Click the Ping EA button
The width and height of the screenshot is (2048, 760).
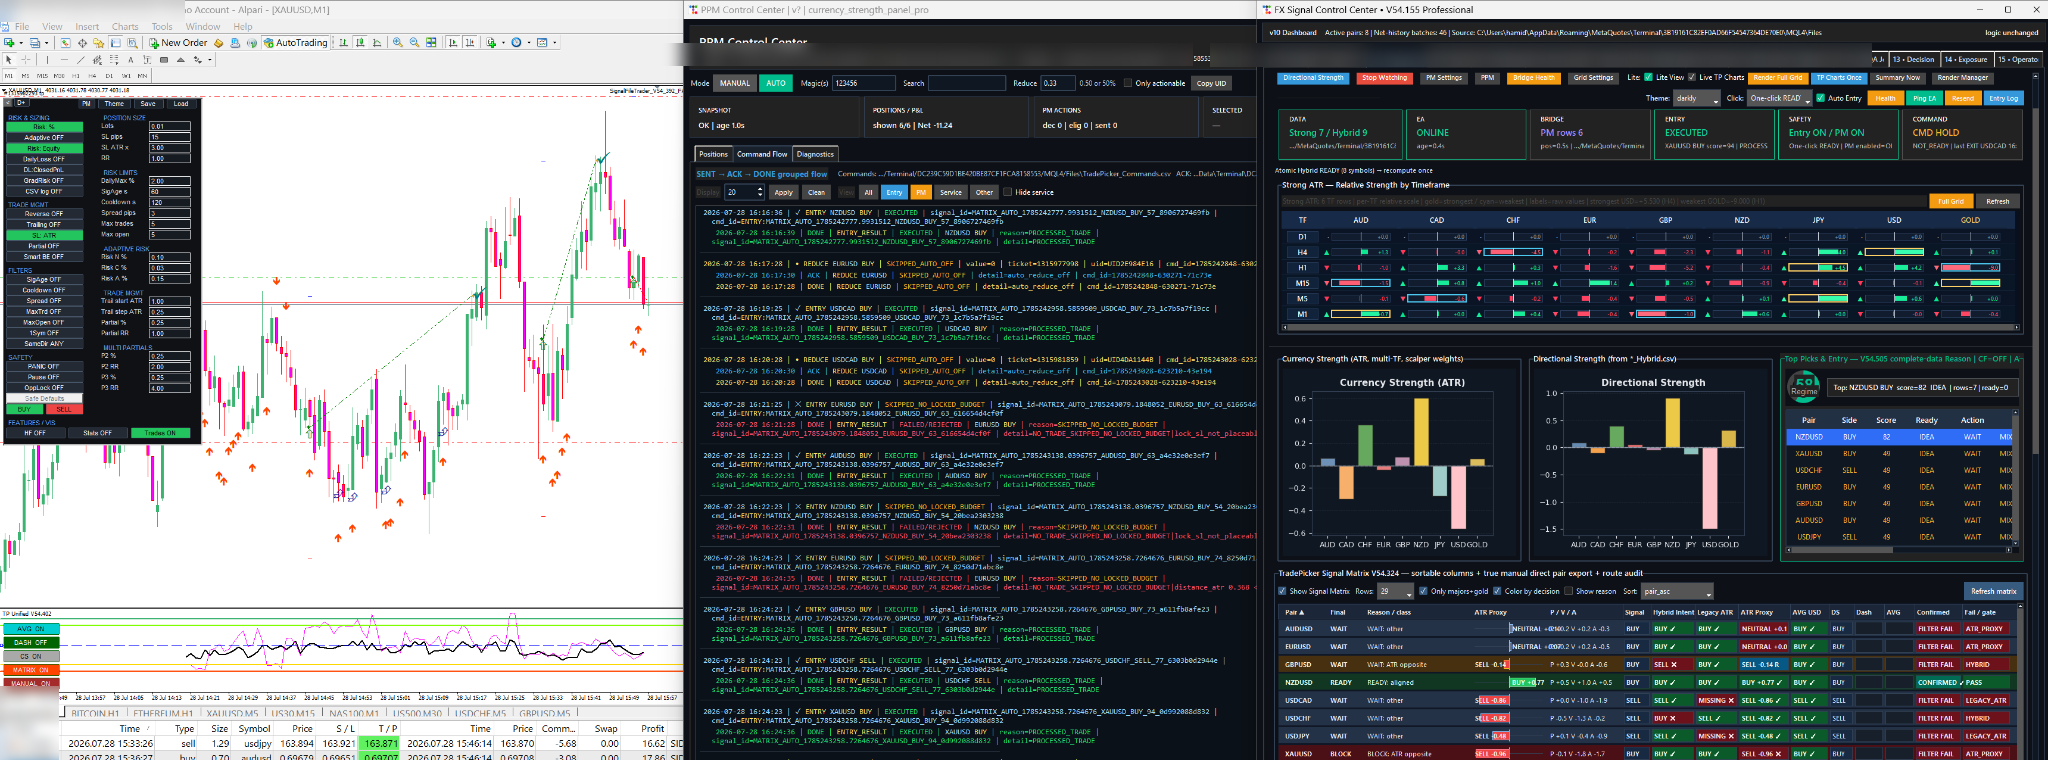(1924, 98)
